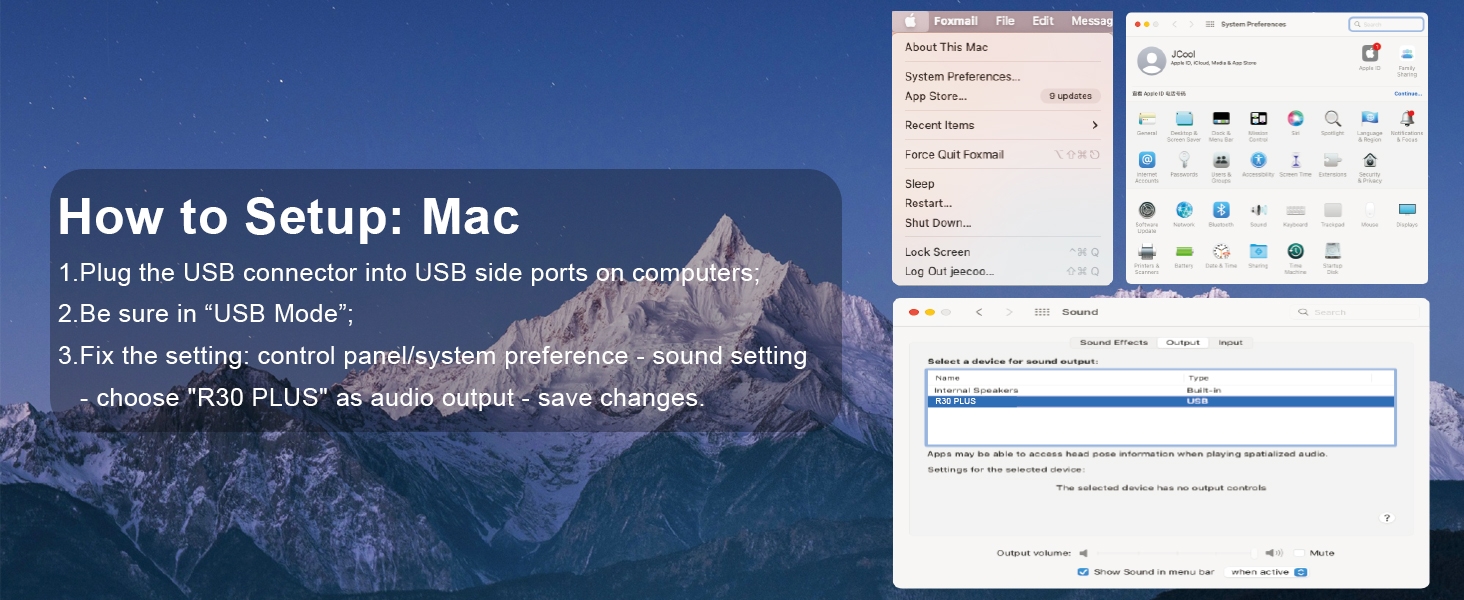Screen dimensions: 1464x600
Task: Enable the Mute checkbox
Action: click(x=1299, y=553)
